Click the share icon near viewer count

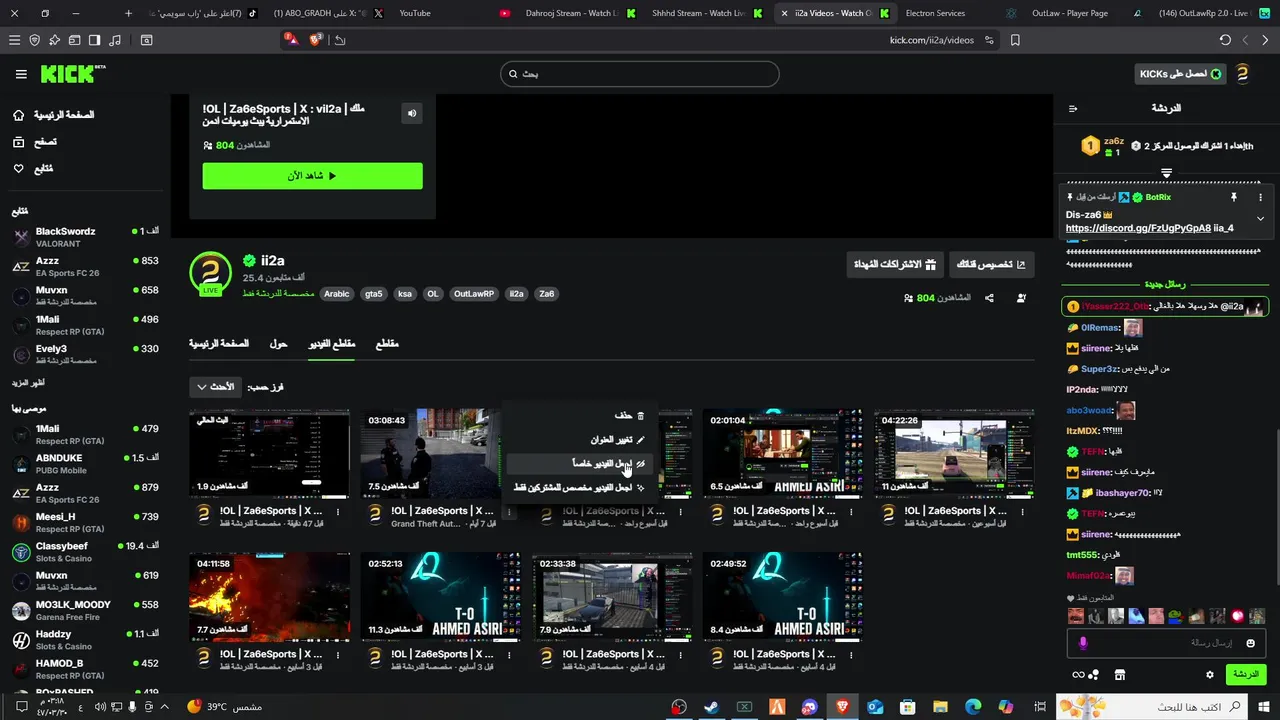coord(989,298)
